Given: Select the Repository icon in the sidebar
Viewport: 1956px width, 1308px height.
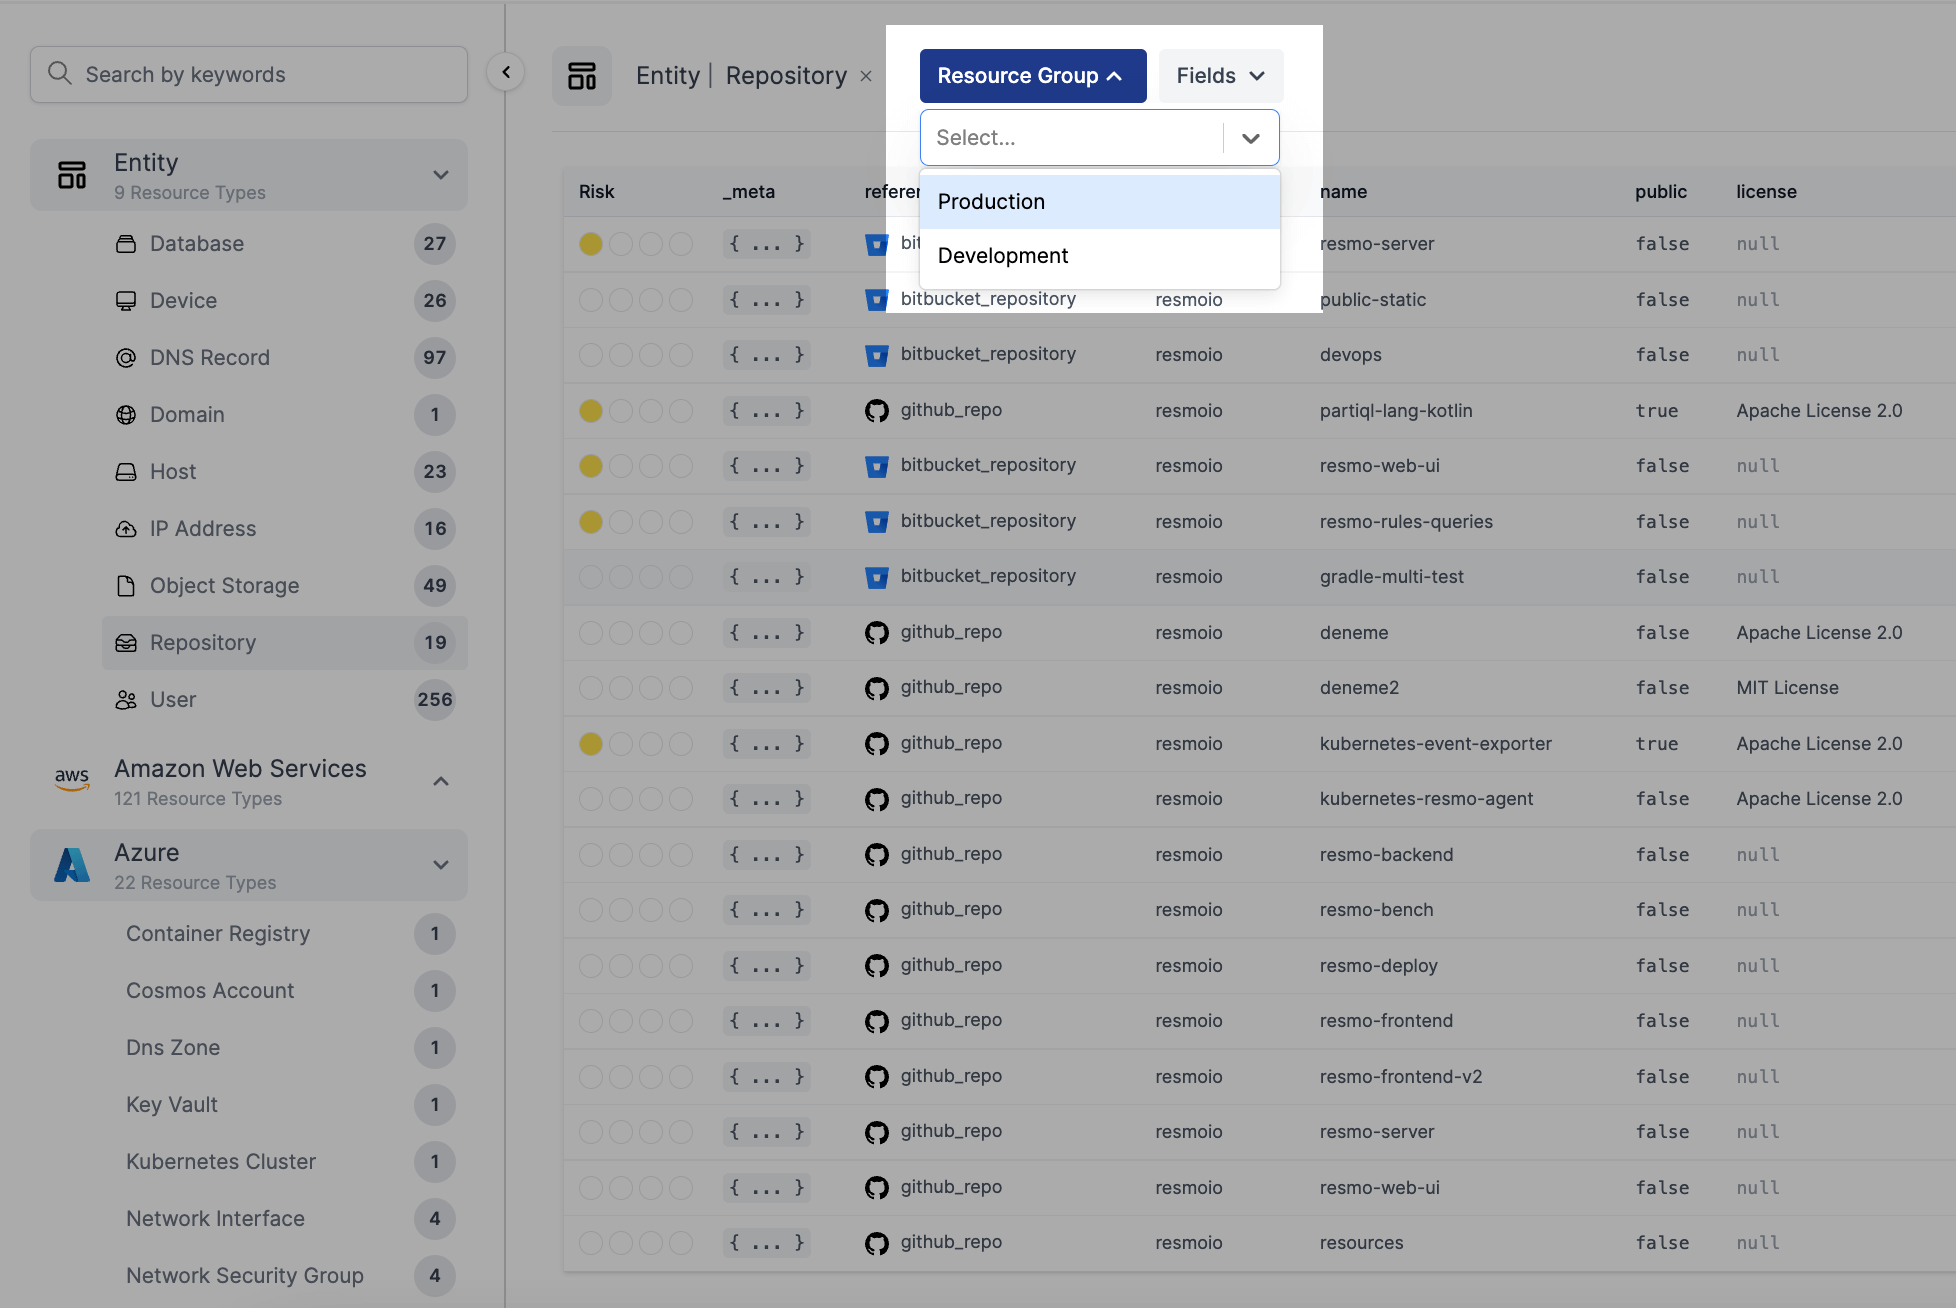Looking at the screenshot, I should (127, 643).
